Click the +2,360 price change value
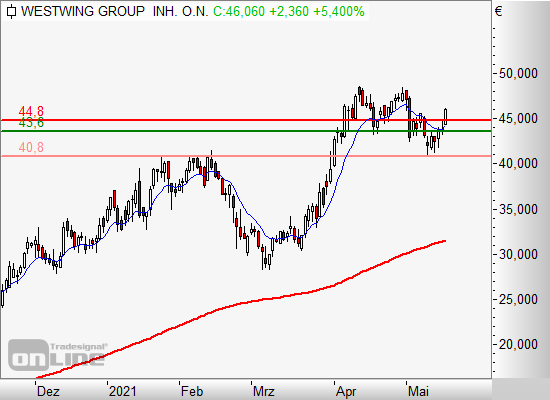The height and width of the screenshot is (400, 550). pos(289,12)
